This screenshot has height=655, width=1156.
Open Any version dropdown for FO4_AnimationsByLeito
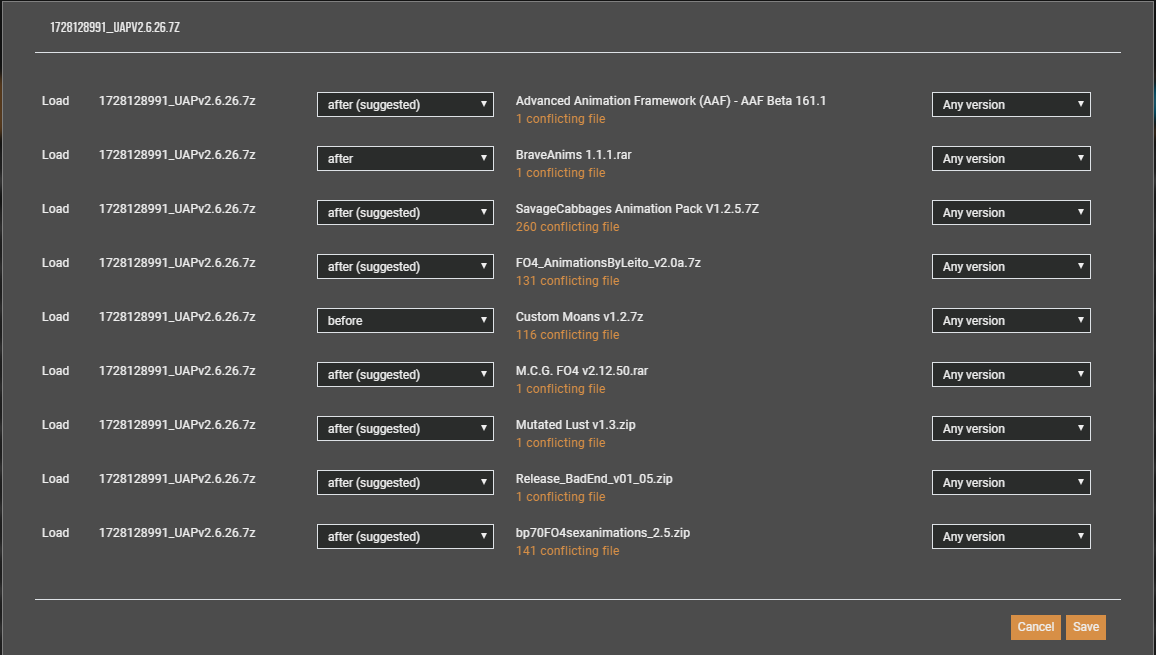point(1011,266)
